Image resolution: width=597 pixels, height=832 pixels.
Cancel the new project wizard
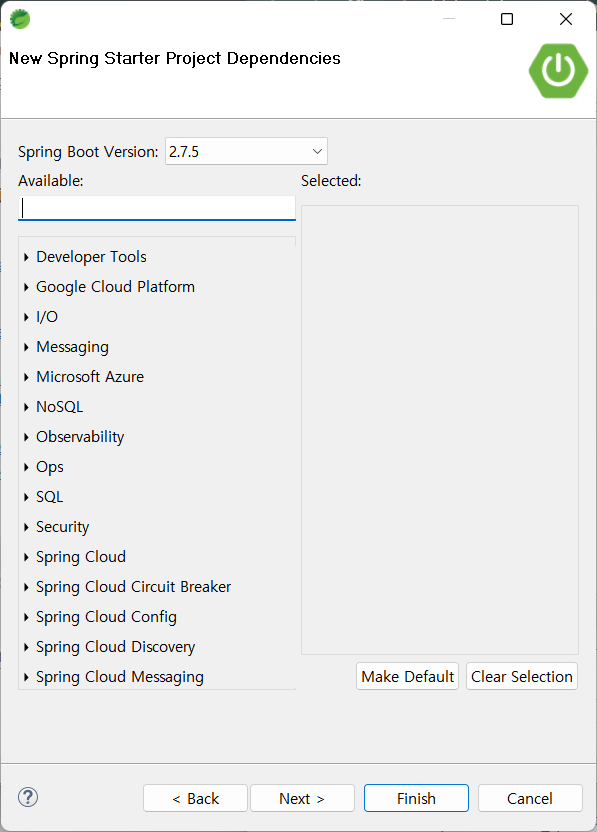coord(530,798)
